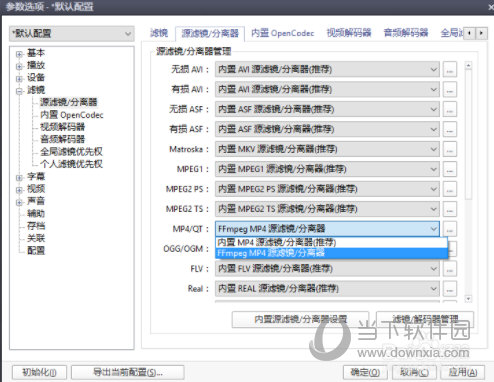The width and height of the screenshot is (494, 382).
Task: Select 音频解码器 in the tree
Action: click(x=62, y=139)
